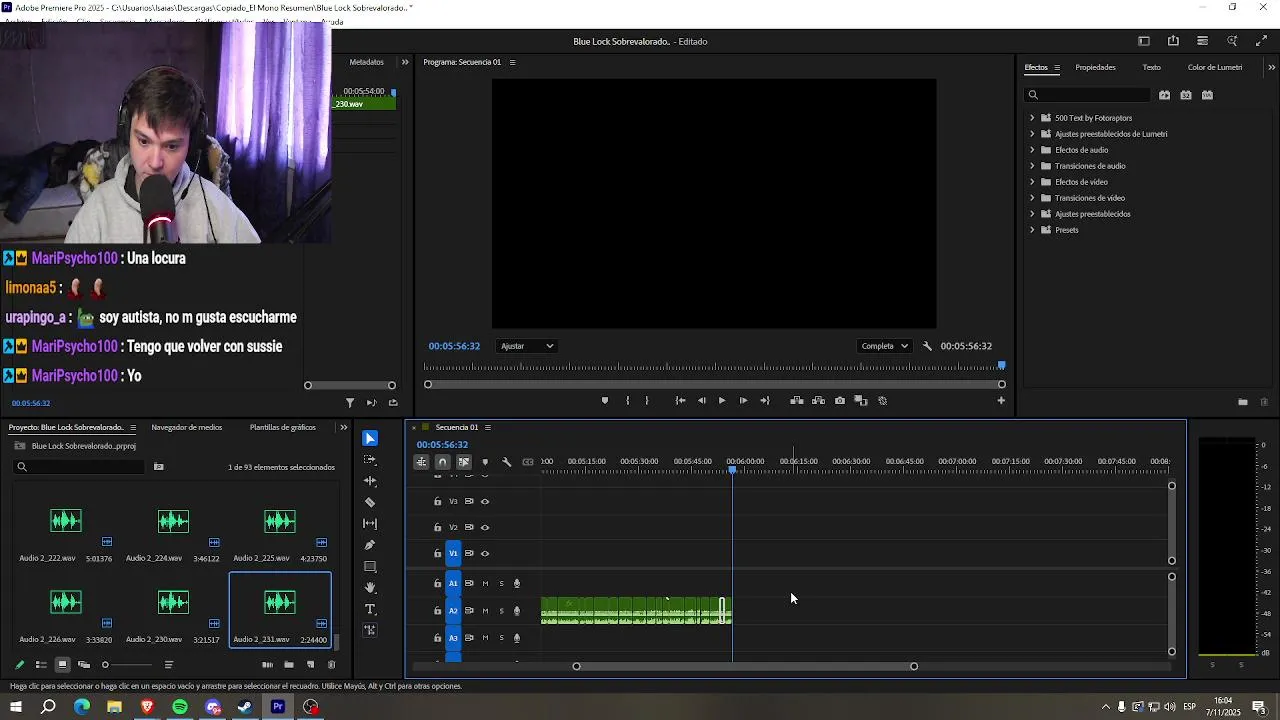Image resolution: width=1280 pixels, height=720 pixels.
Task: Switch to Navegador de medios tab
Action: (187, 428)
